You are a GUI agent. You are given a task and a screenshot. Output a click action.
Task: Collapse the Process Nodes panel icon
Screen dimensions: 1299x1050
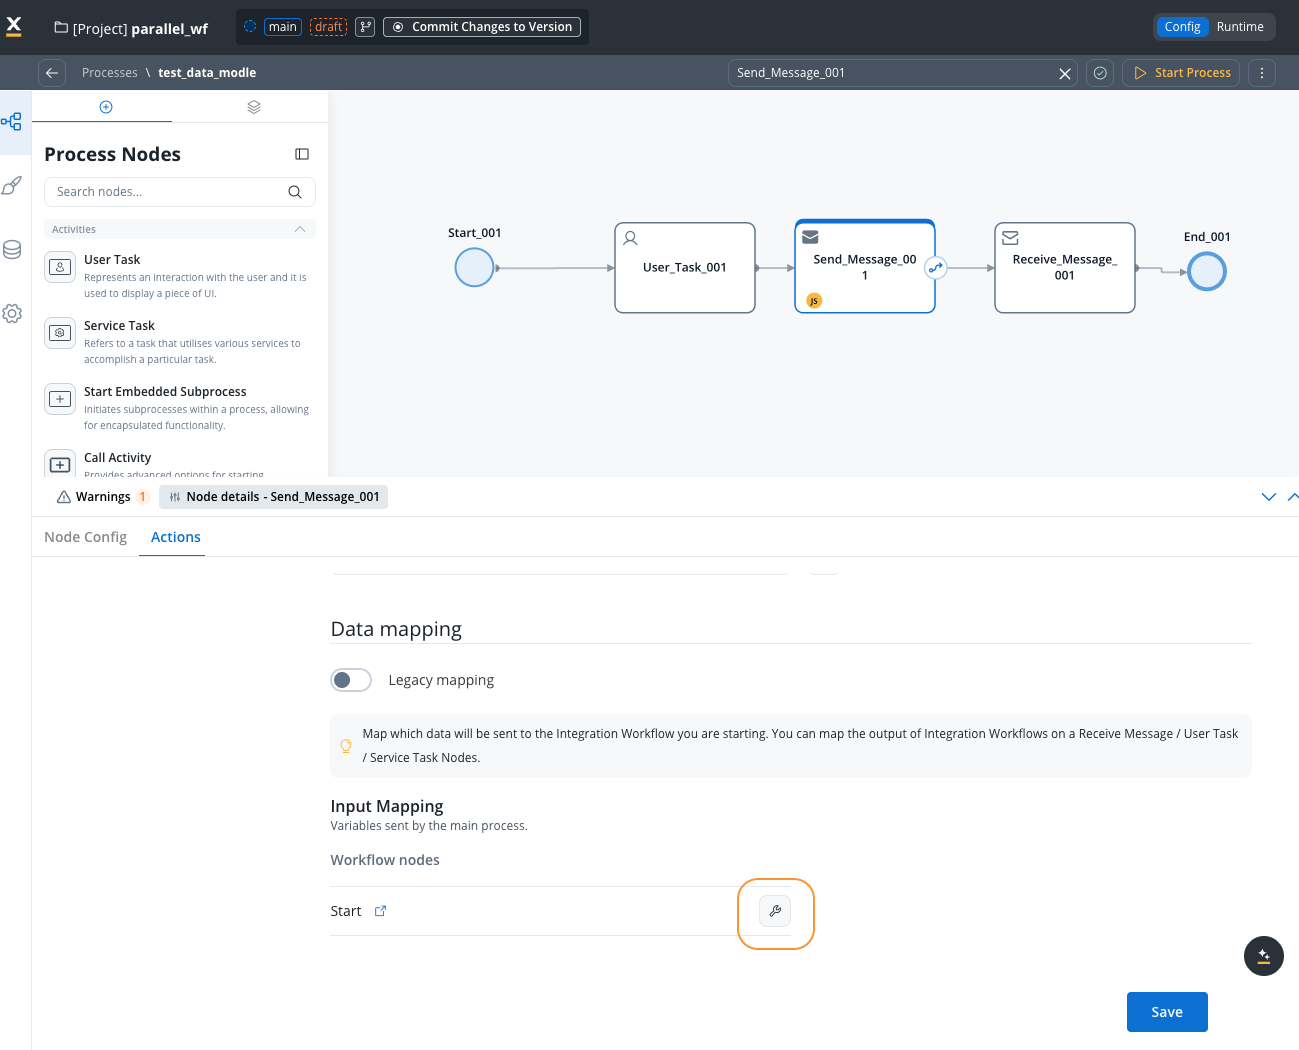[x=302, y=154]
